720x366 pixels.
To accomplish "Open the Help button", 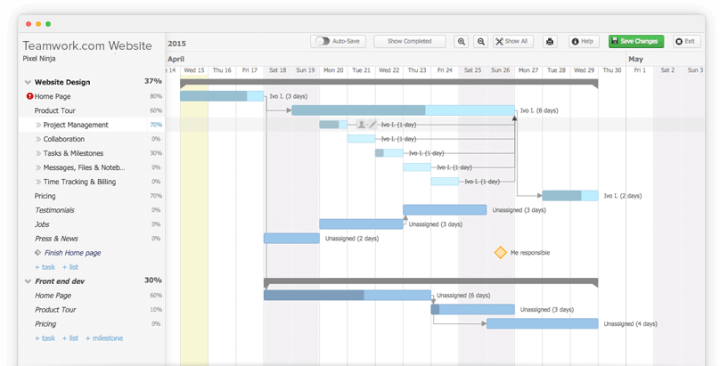I will pos(584,41).
